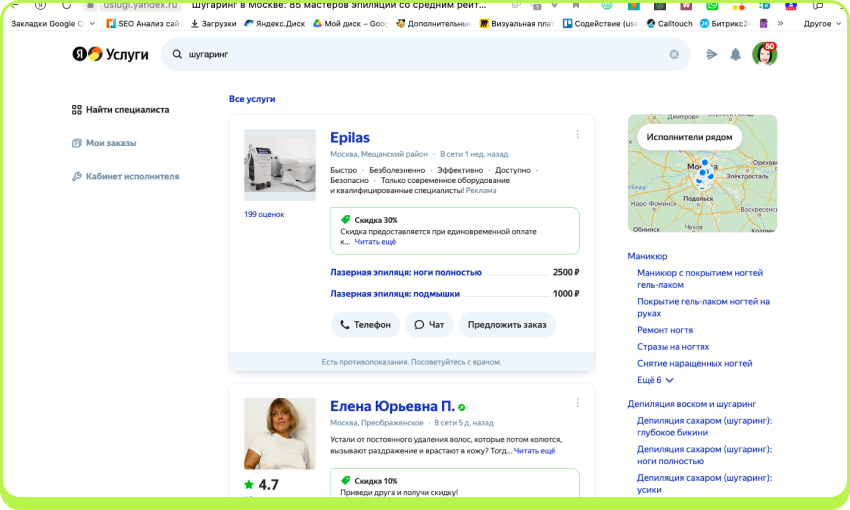Open Елена Юрьевна П. profile title
This screenshot has height=510, width=850.
392,406
